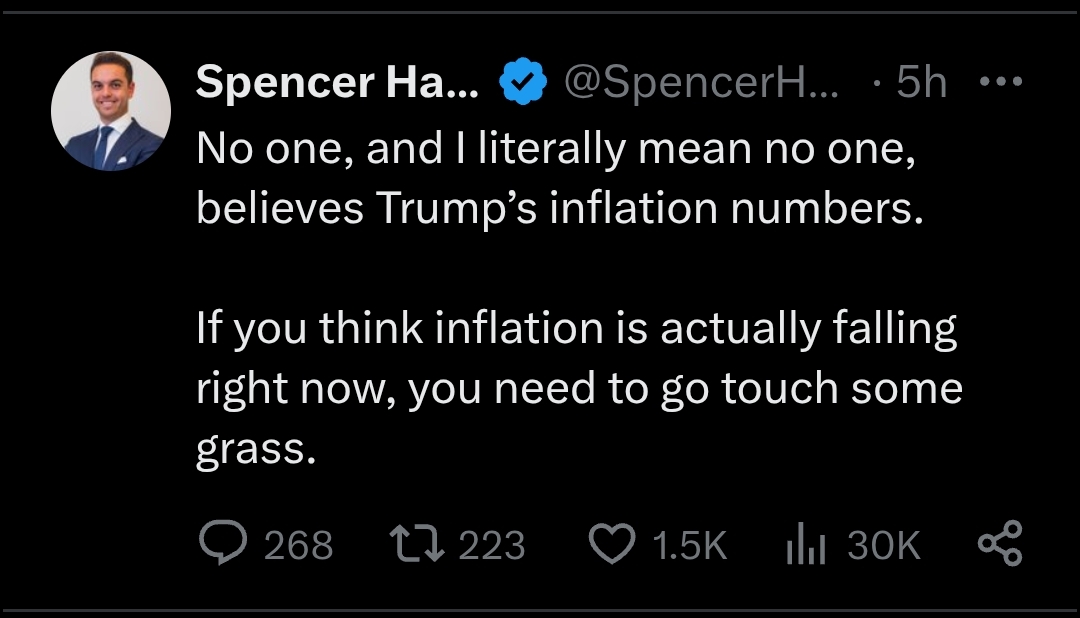1080x618 pixels.
Task: Click the 1.5K likes count
Action: click(688, 545)
